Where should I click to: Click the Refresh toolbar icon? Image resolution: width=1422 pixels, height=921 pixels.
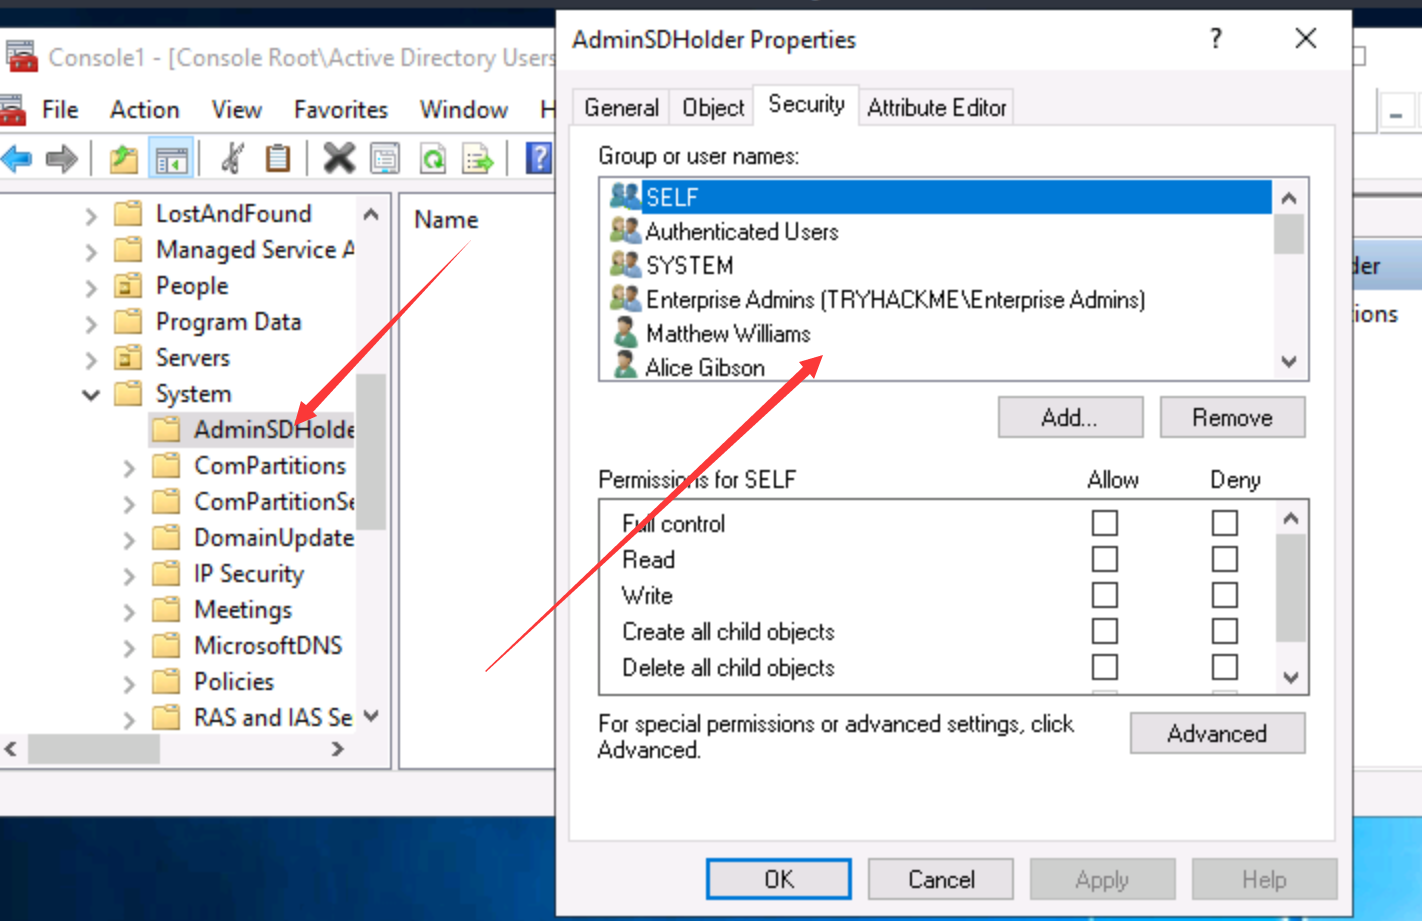pyautogui.click(x=433, y=158)
